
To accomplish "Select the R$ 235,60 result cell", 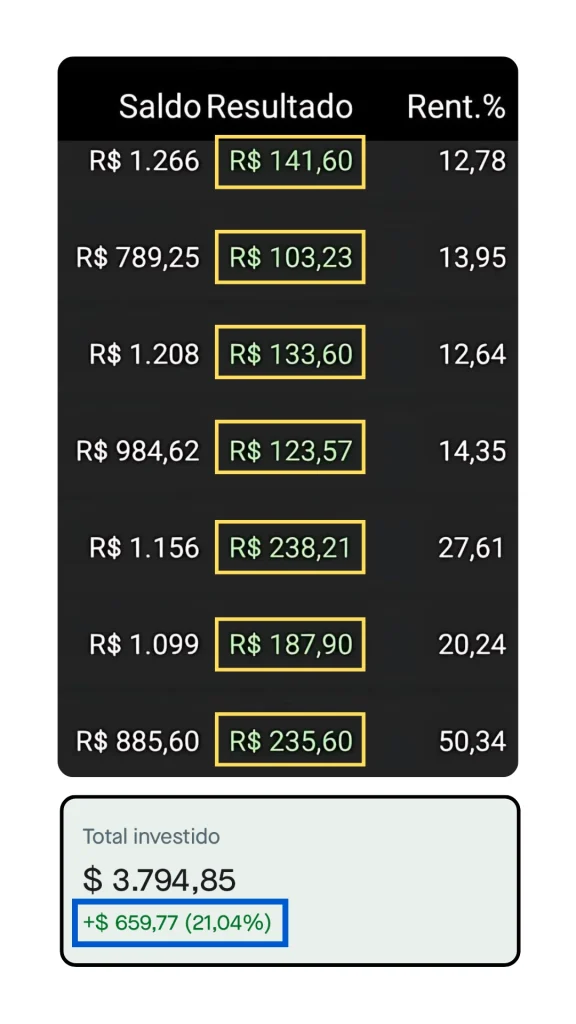I will (x=290, y=741).
